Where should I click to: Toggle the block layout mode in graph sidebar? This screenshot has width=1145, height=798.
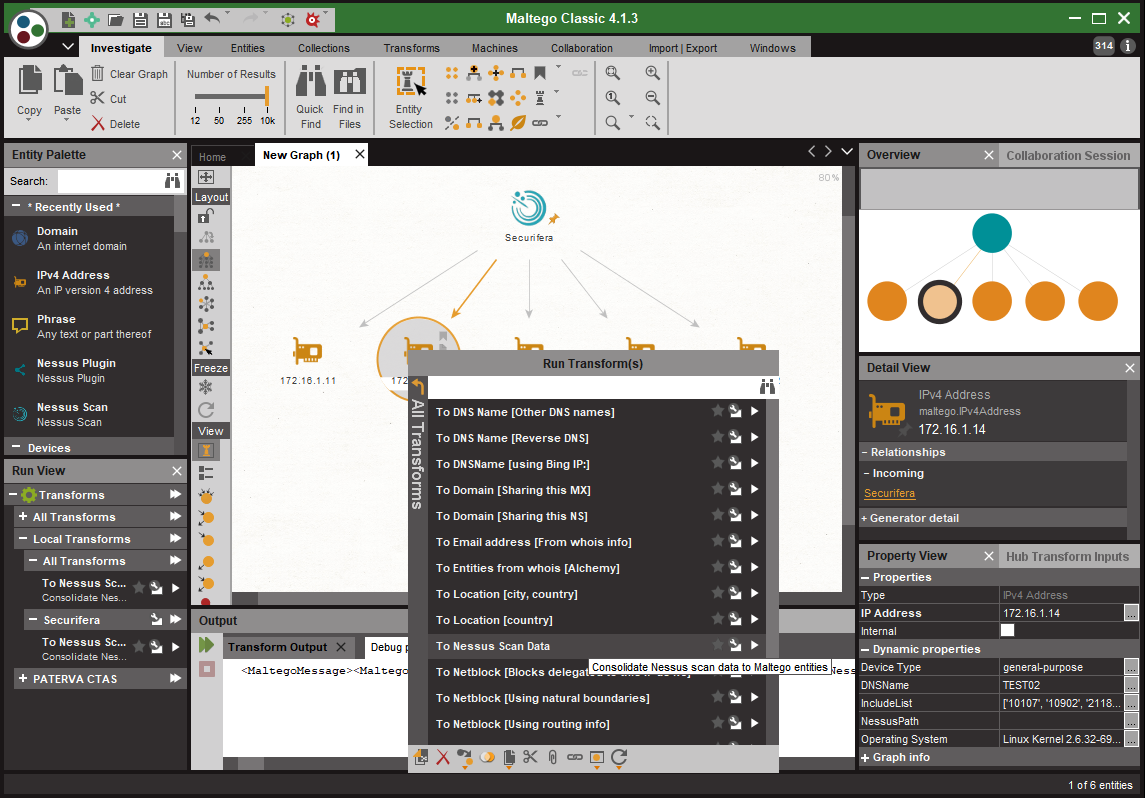pyautogui.click(x=206, y=260)
